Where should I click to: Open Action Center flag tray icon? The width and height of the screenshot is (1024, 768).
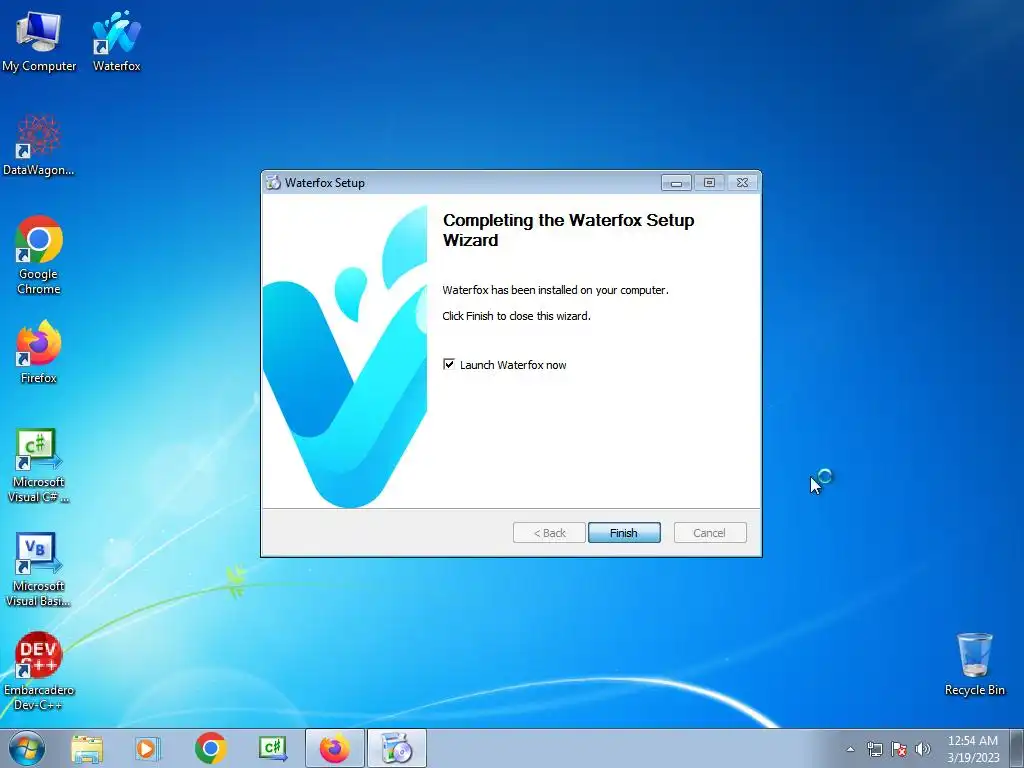point(899,749)
